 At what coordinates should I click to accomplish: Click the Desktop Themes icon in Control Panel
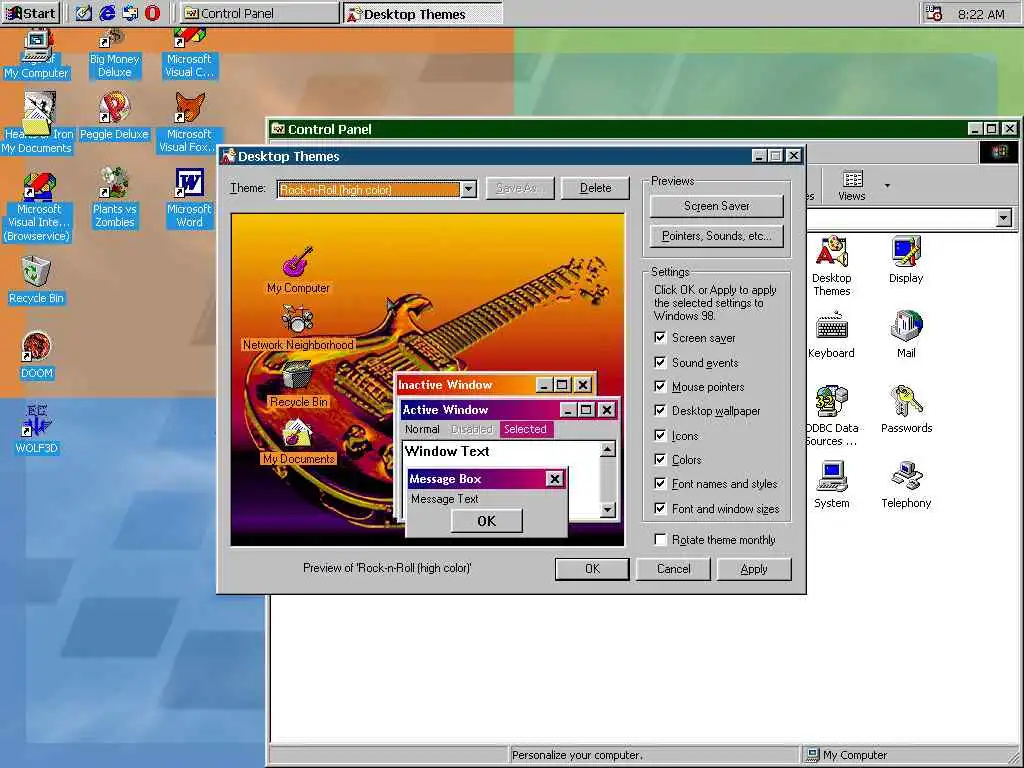[x=831, y=266]
